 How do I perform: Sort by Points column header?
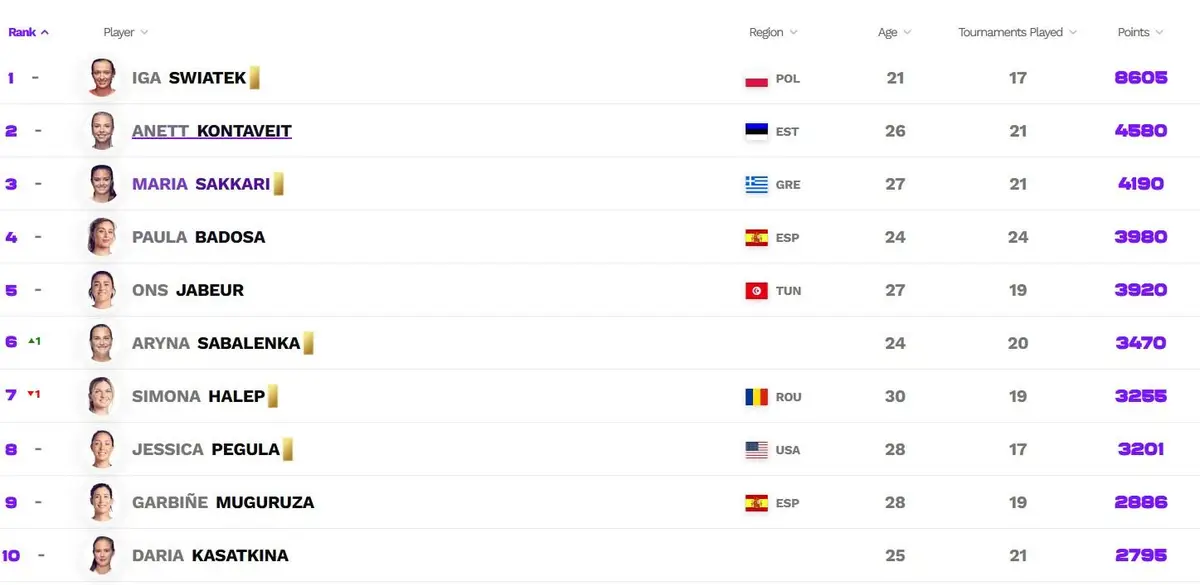(x=1140, y=32)
